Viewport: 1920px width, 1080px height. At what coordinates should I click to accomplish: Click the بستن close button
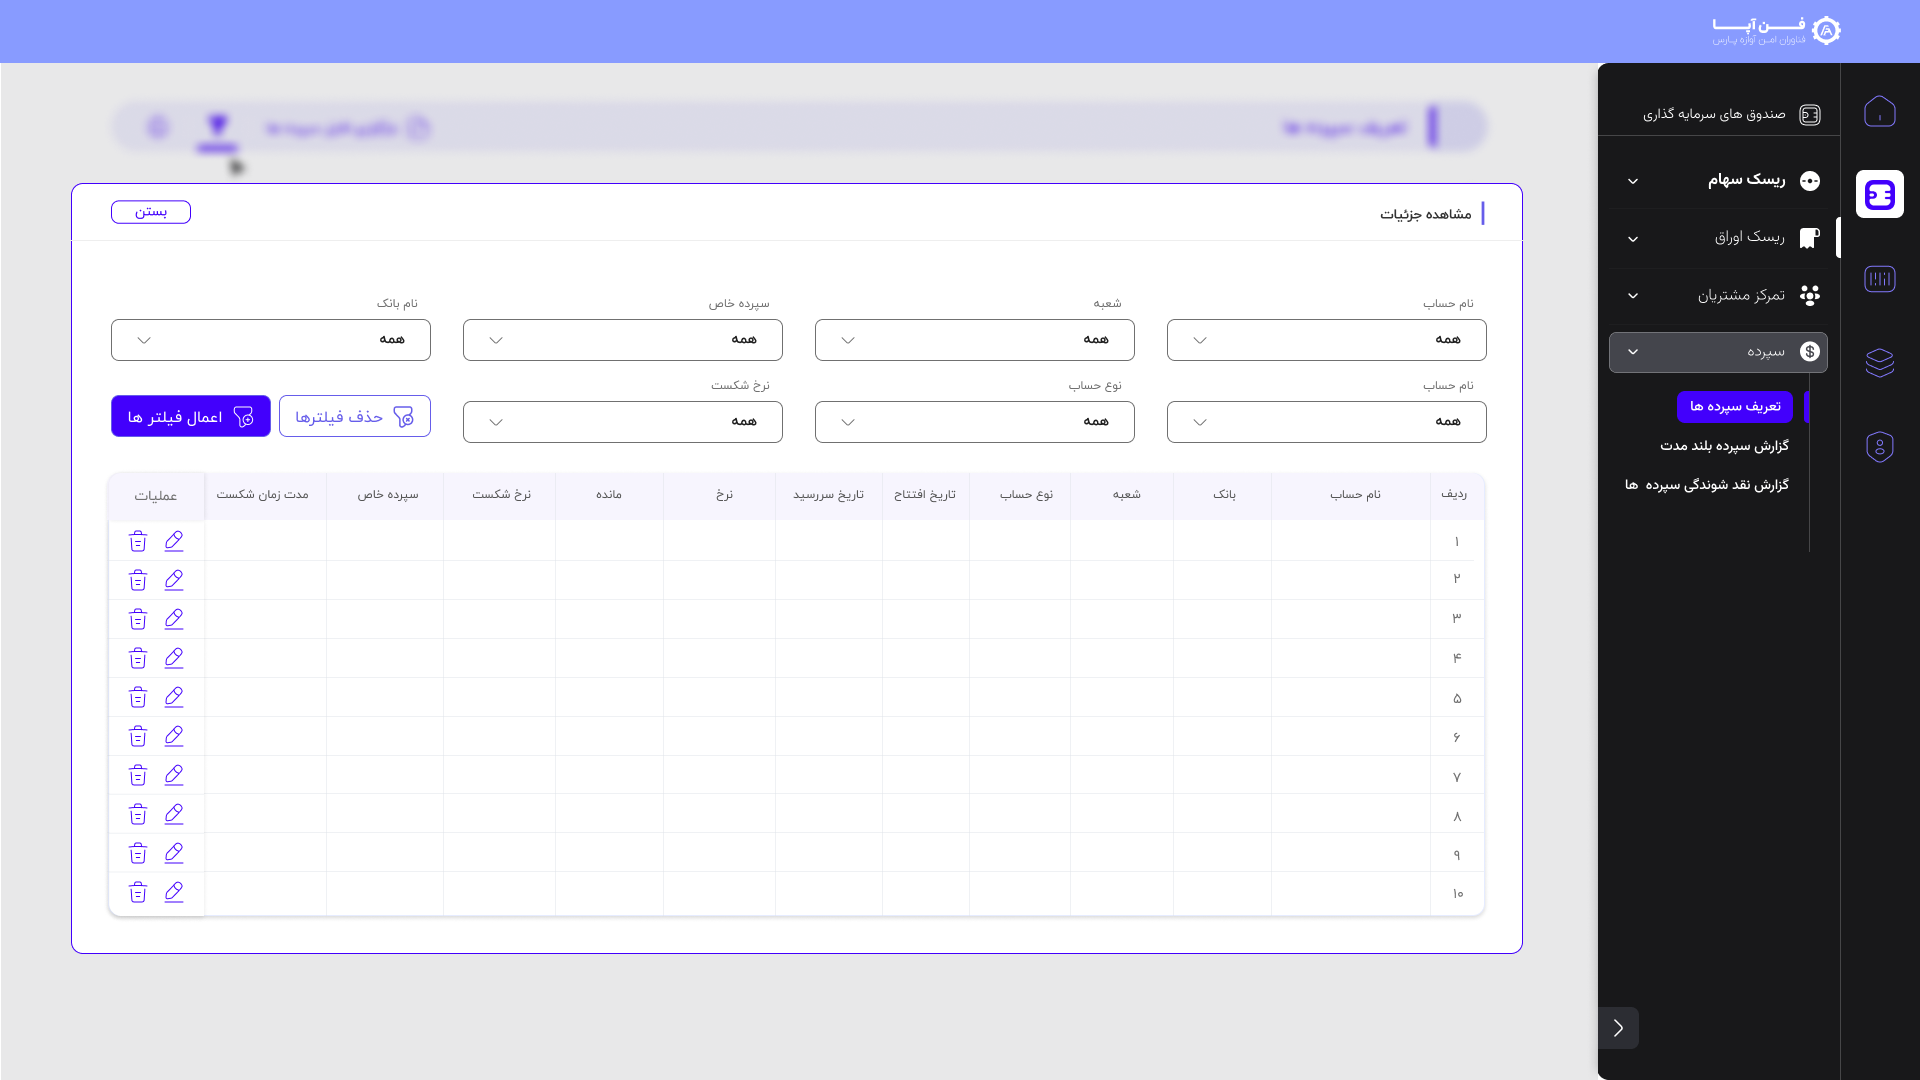(x=151, y=212)
